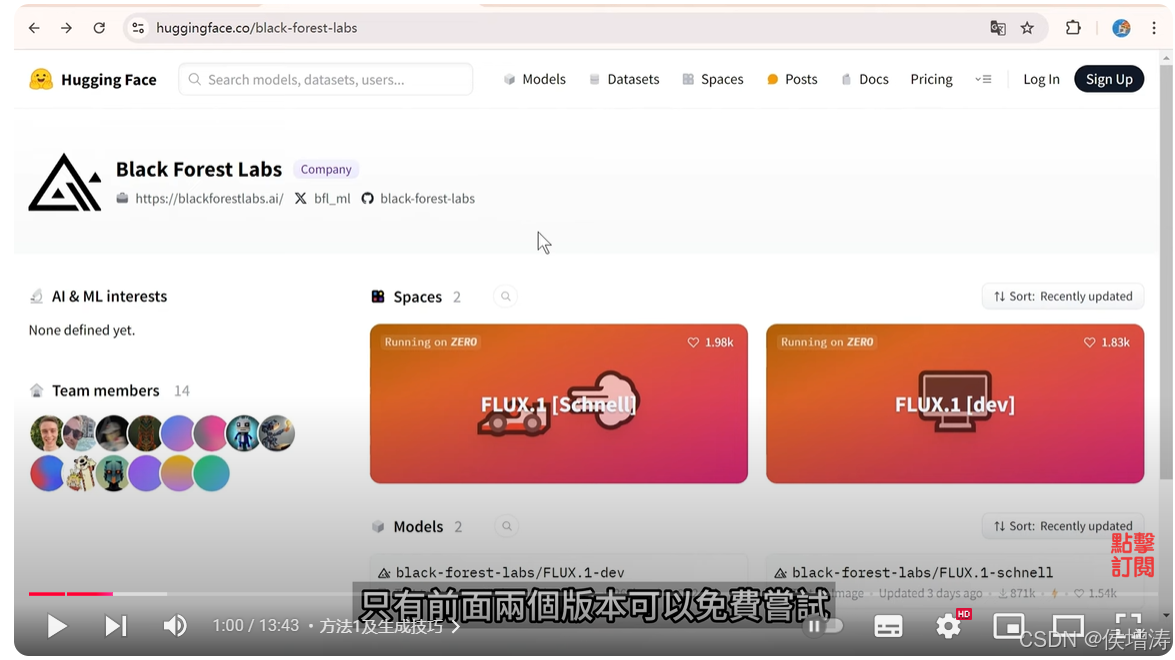Viewport: 1175px width, 660px height.
Task: Open Datasets in top navigation
Action: (624, 79)
